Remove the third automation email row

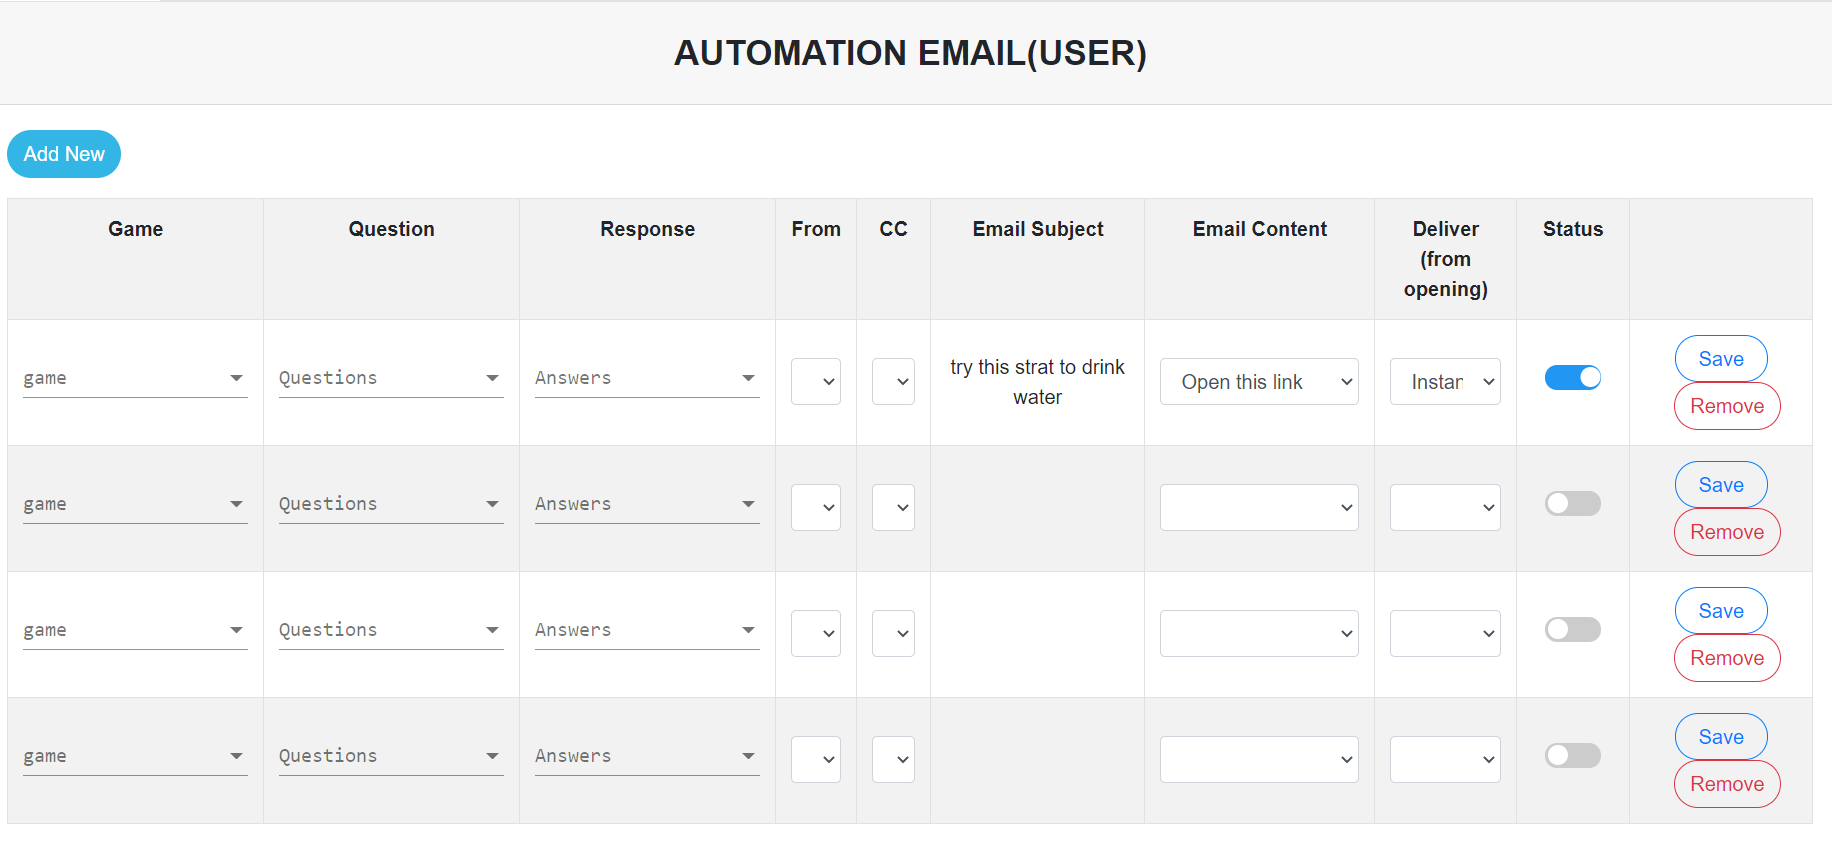click(1726, 658)
